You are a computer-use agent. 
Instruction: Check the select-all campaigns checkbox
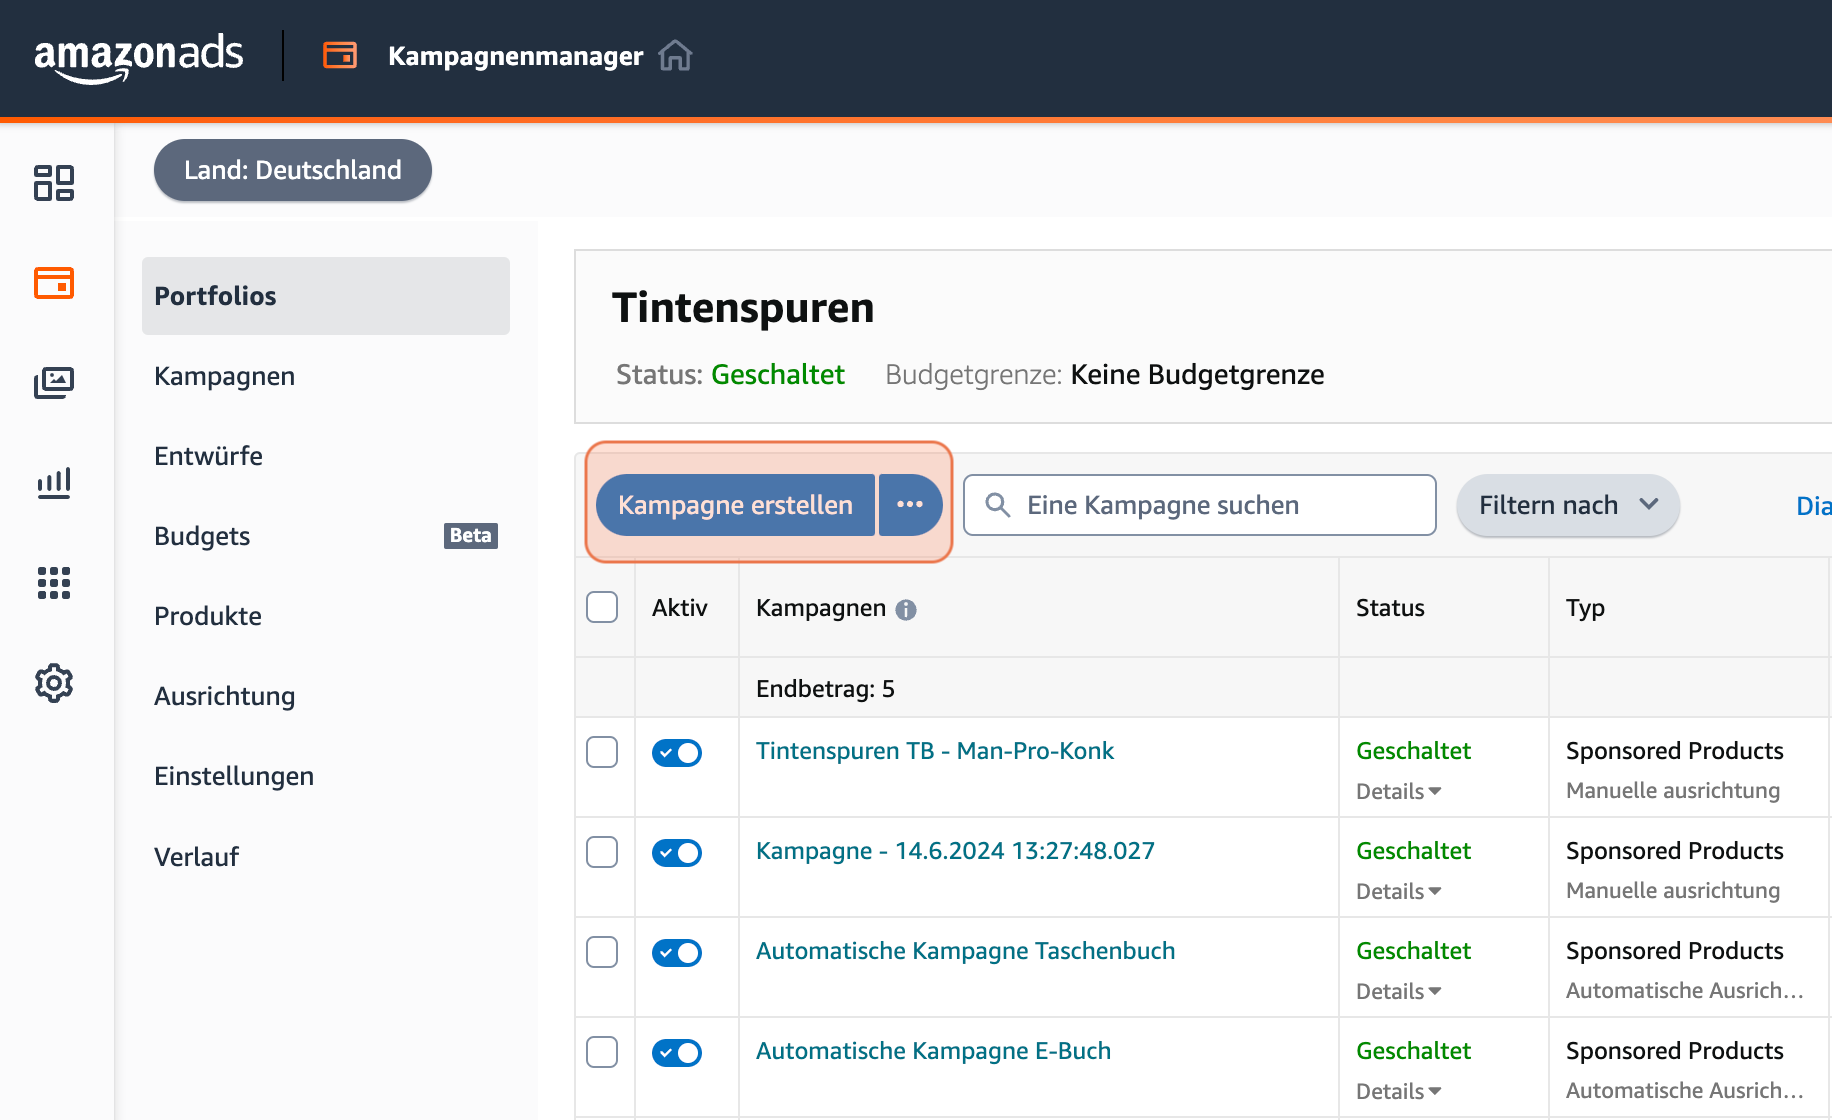(602, 607)
